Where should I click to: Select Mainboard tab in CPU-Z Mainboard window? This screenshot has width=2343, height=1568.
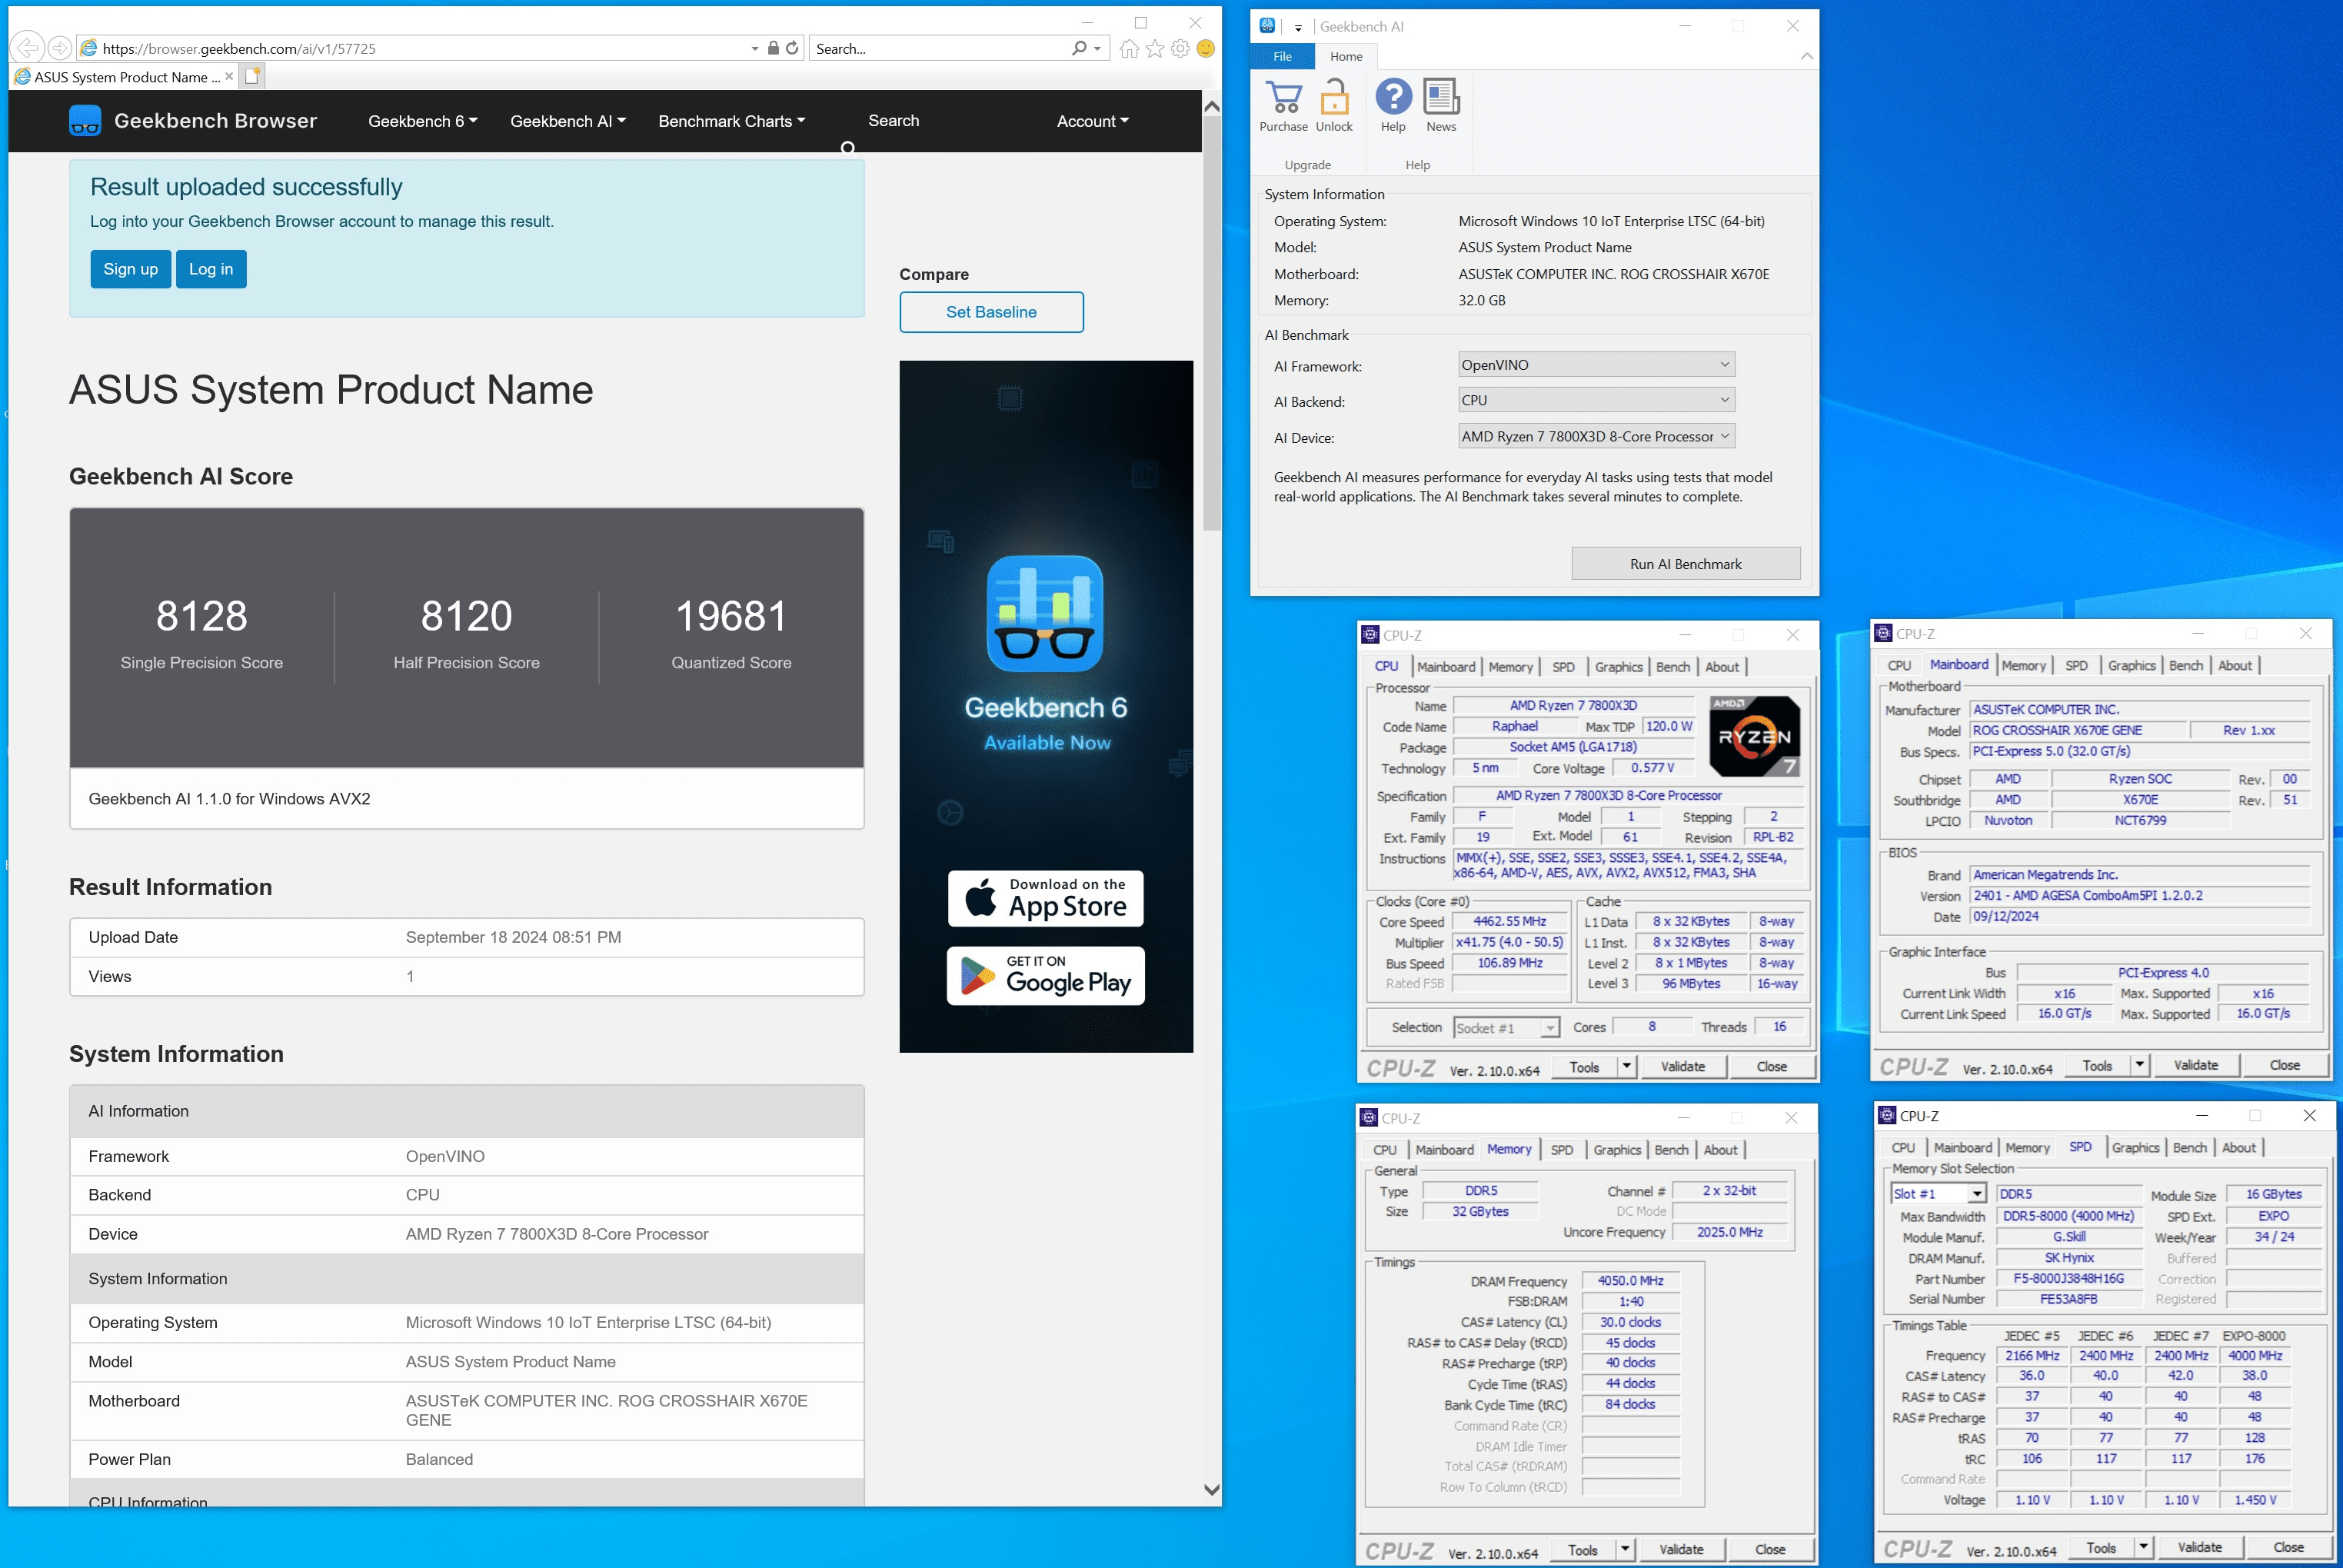point(1958,664)
